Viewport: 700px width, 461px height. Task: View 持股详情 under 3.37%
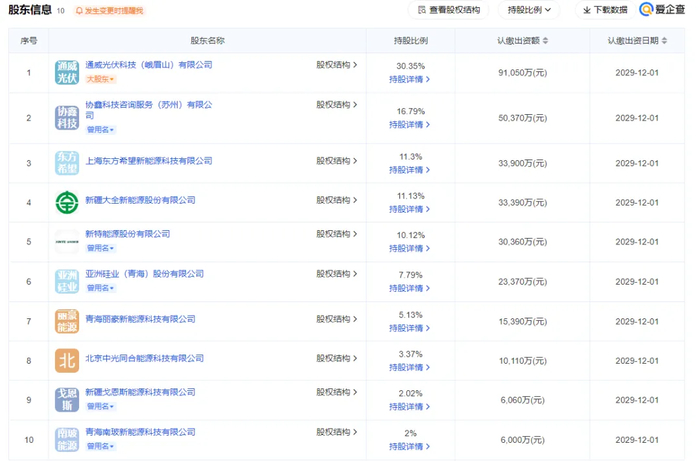[409, 368]
